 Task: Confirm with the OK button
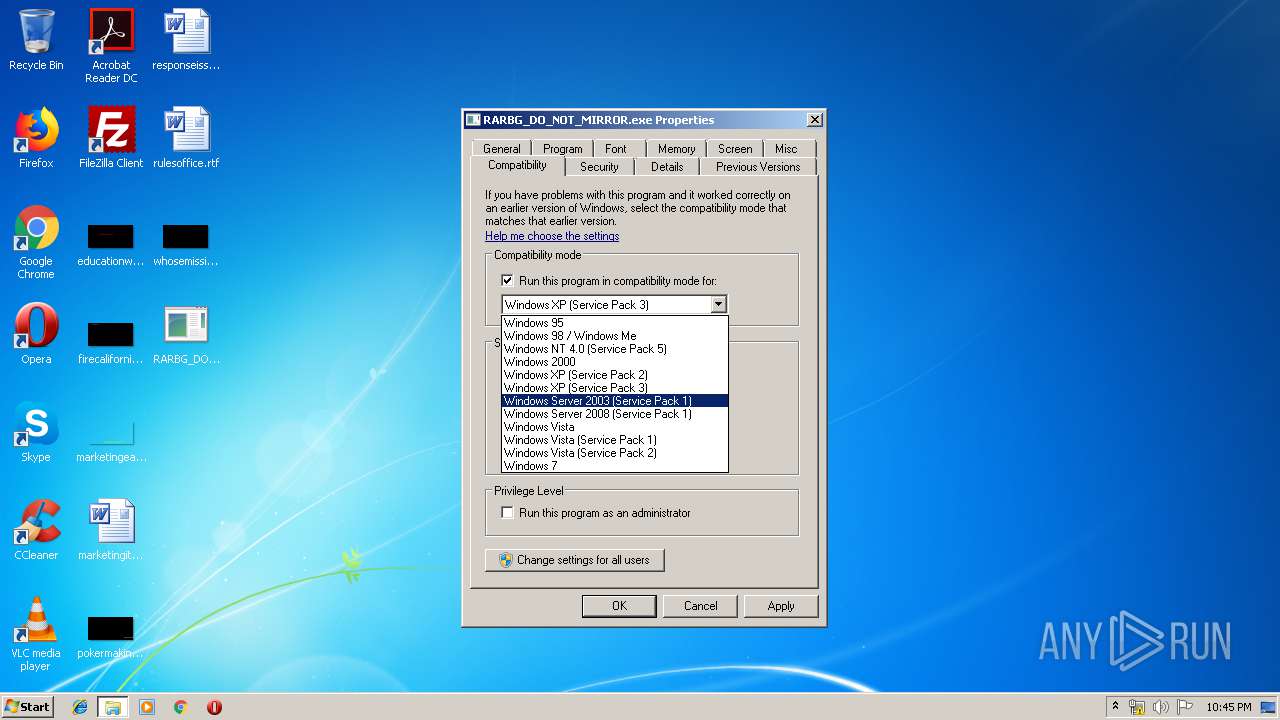(619, 606)
